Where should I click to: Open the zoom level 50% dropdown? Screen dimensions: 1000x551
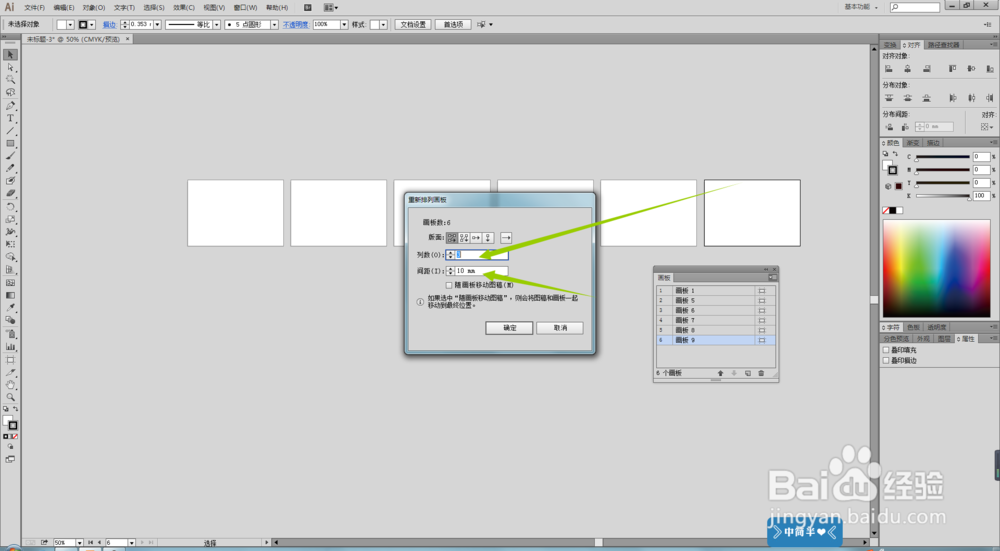pyautogui.click(x=80, y=543)
